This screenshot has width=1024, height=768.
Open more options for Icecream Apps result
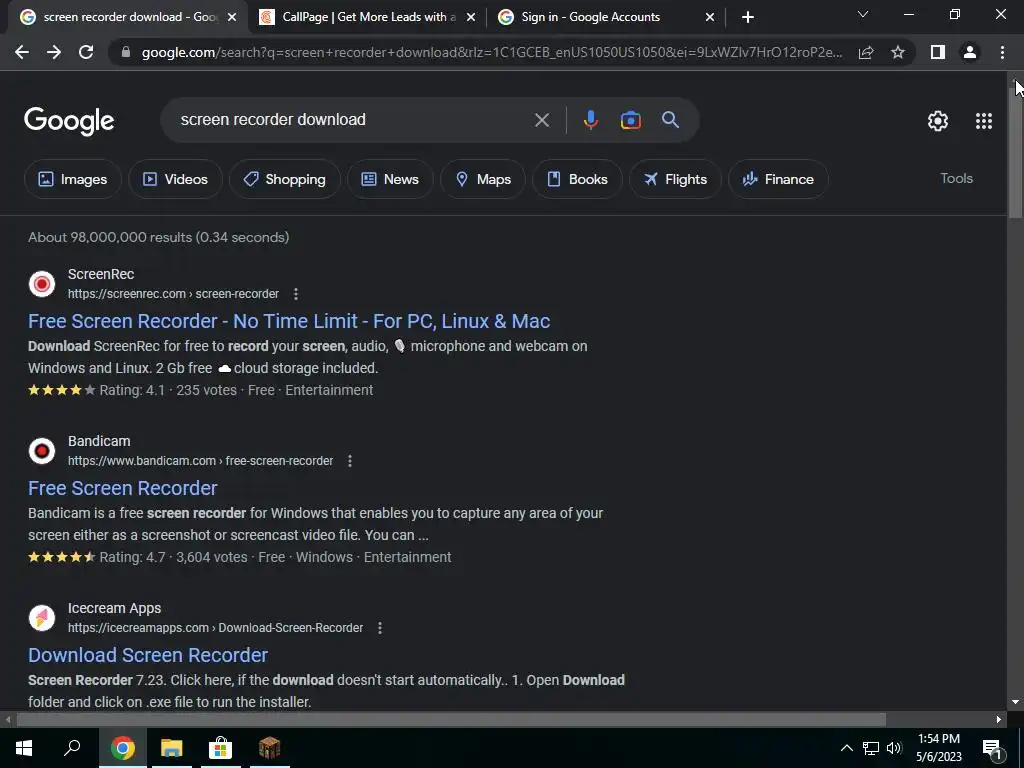380,628
